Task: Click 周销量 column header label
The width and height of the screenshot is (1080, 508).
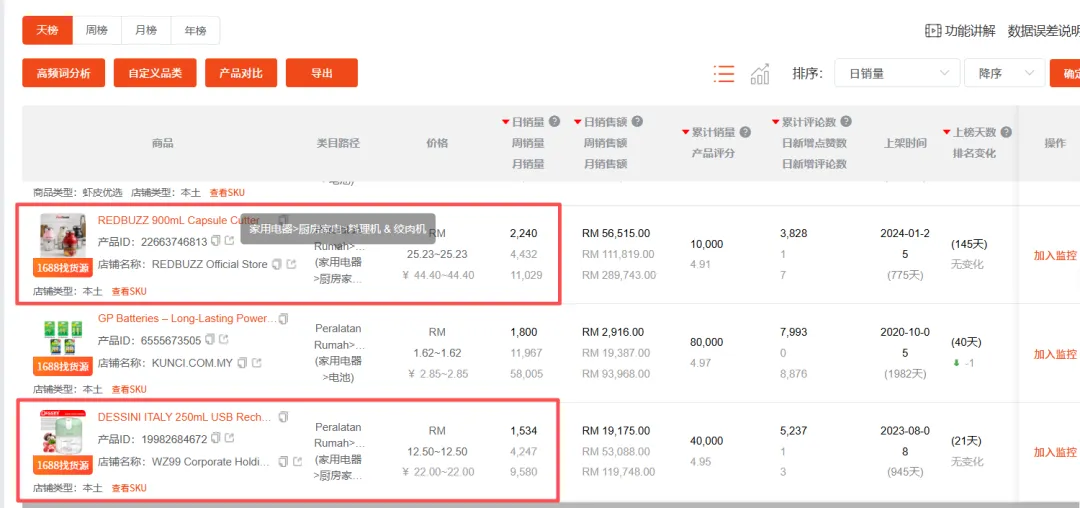Action: 526,143
